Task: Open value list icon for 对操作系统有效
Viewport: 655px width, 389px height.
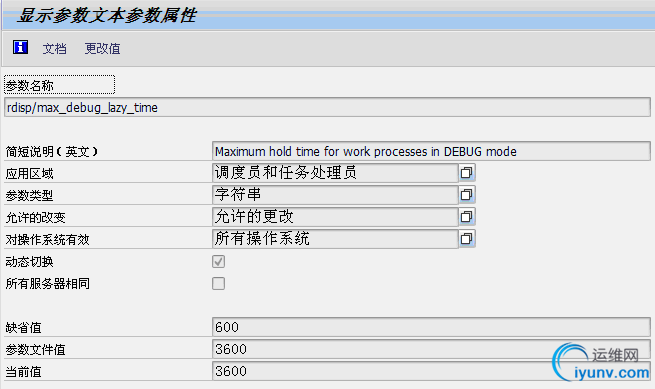Action: point(467,239)
